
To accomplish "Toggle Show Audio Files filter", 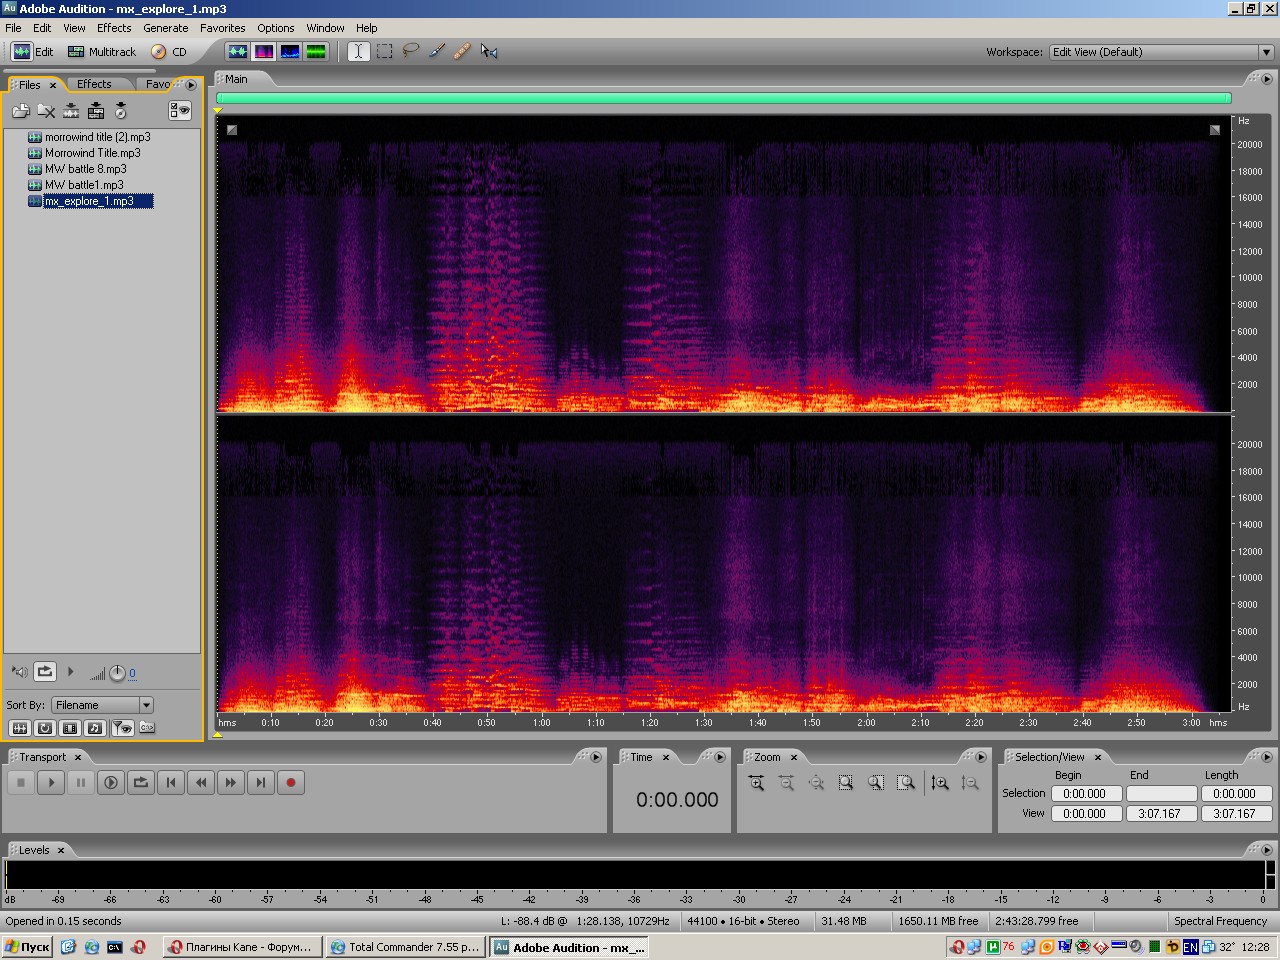I will [x=20, y=728].
